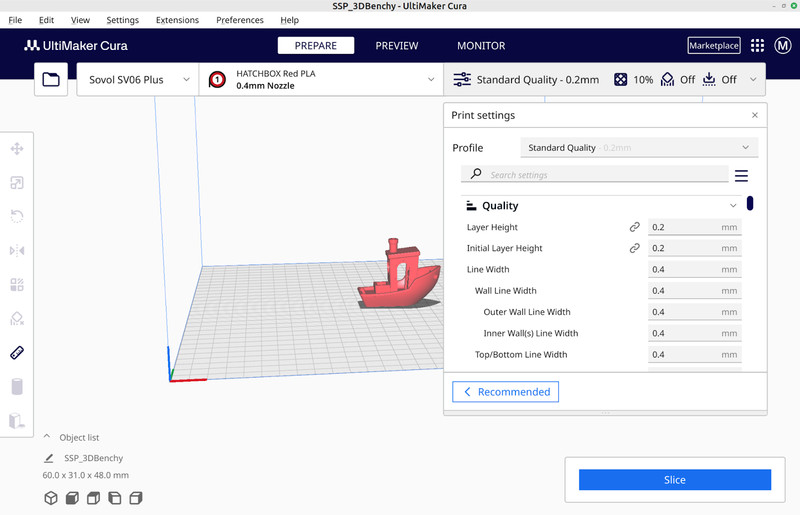This screenshot has height=515, width=800.
Task: Close the Print settings panel
Action: tap(755, 115)
